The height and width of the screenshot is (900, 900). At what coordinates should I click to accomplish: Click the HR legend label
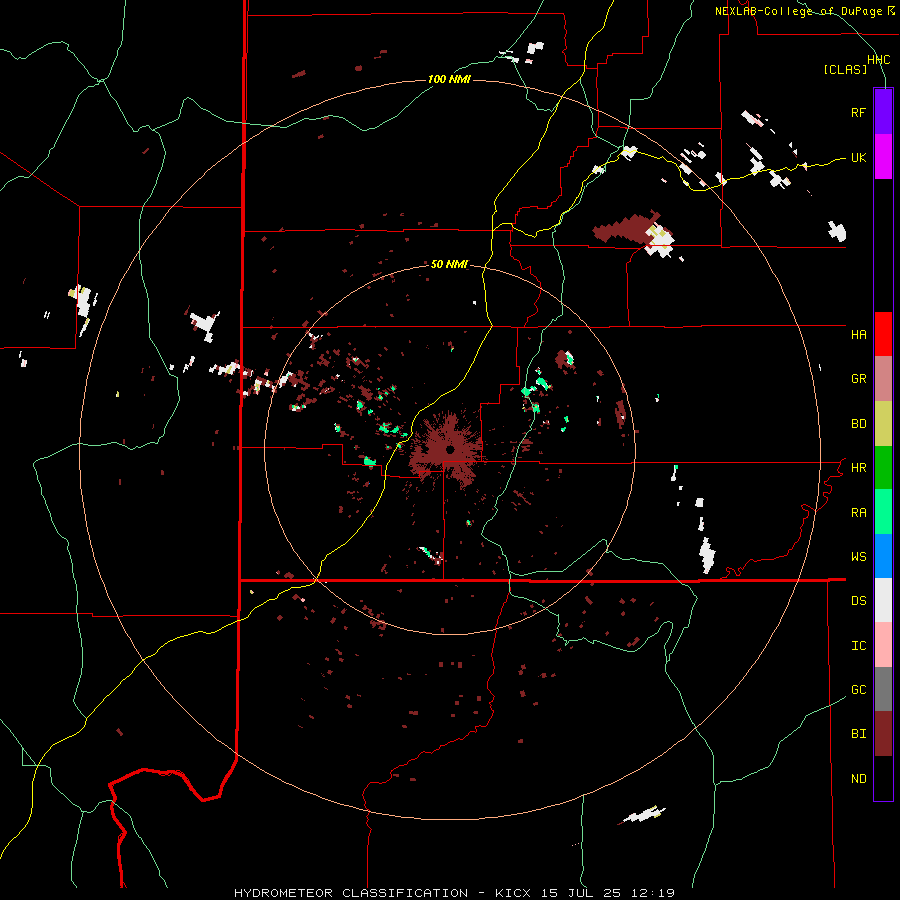click(x=858, y=468)
